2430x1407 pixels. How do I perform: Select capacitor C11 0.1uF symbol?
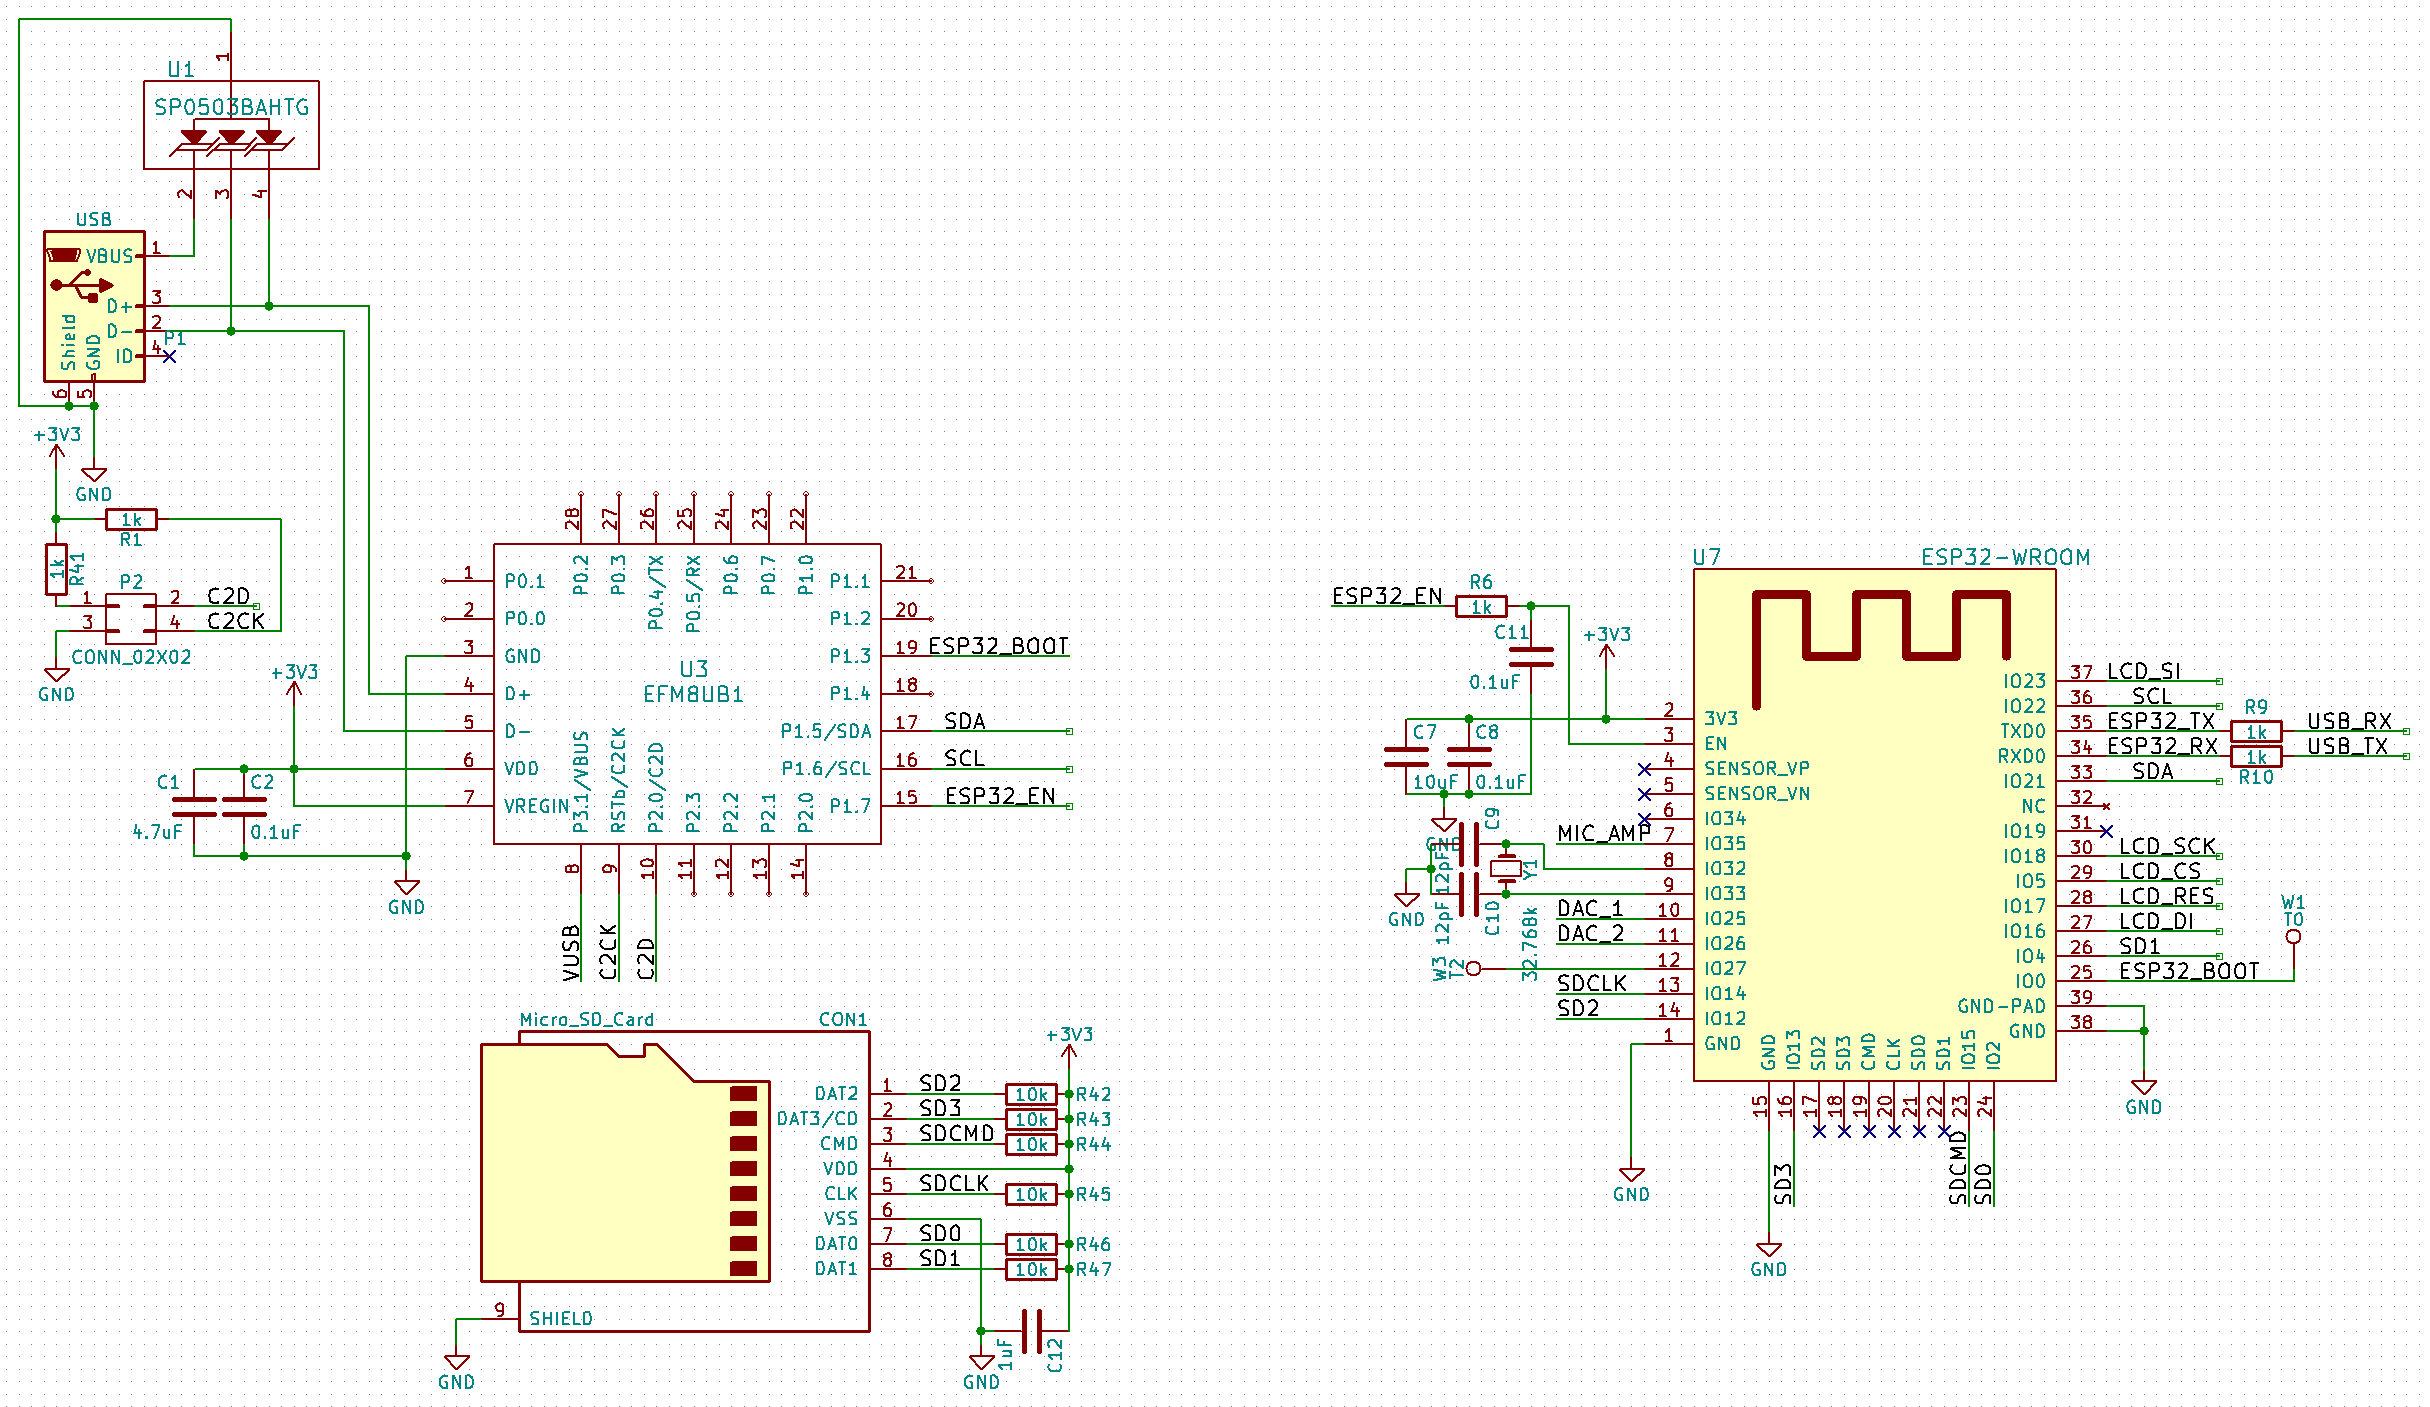click(x=1531, y=657)
